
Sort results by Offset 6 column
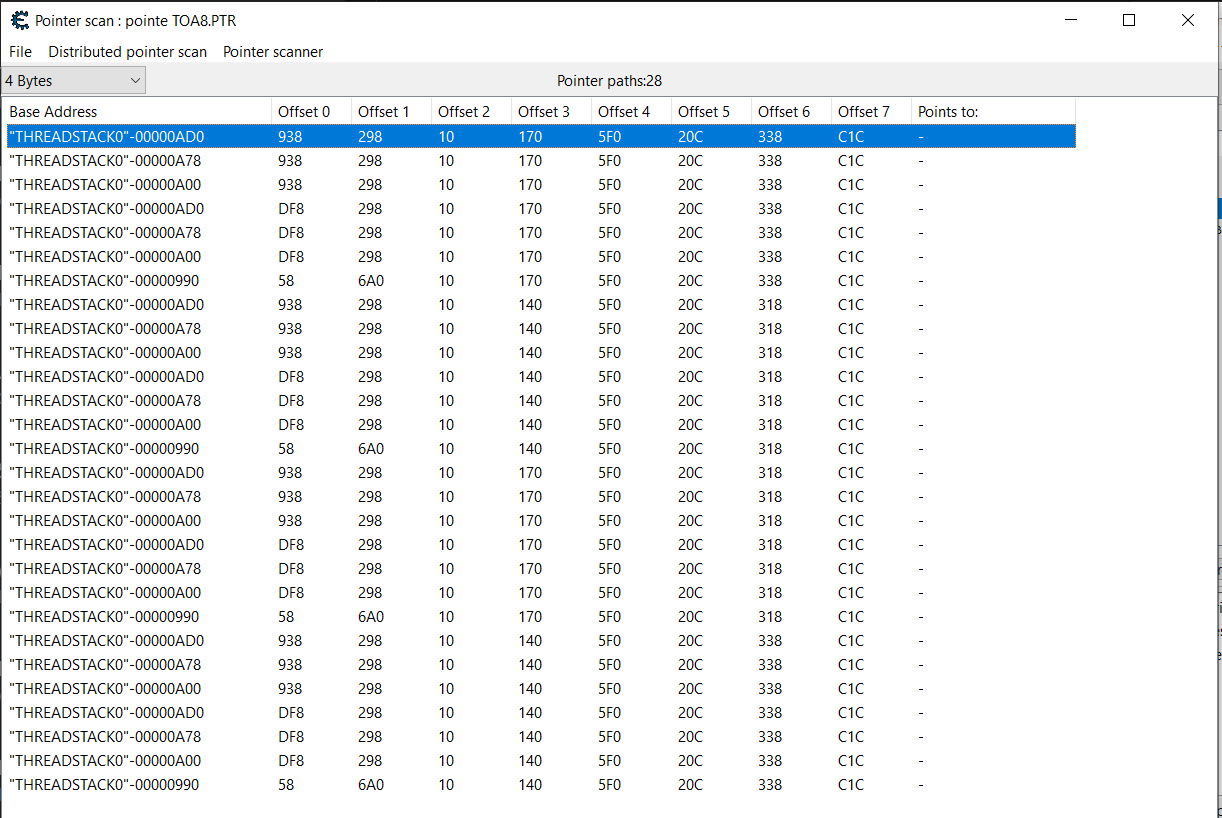[x=790, y=111]
